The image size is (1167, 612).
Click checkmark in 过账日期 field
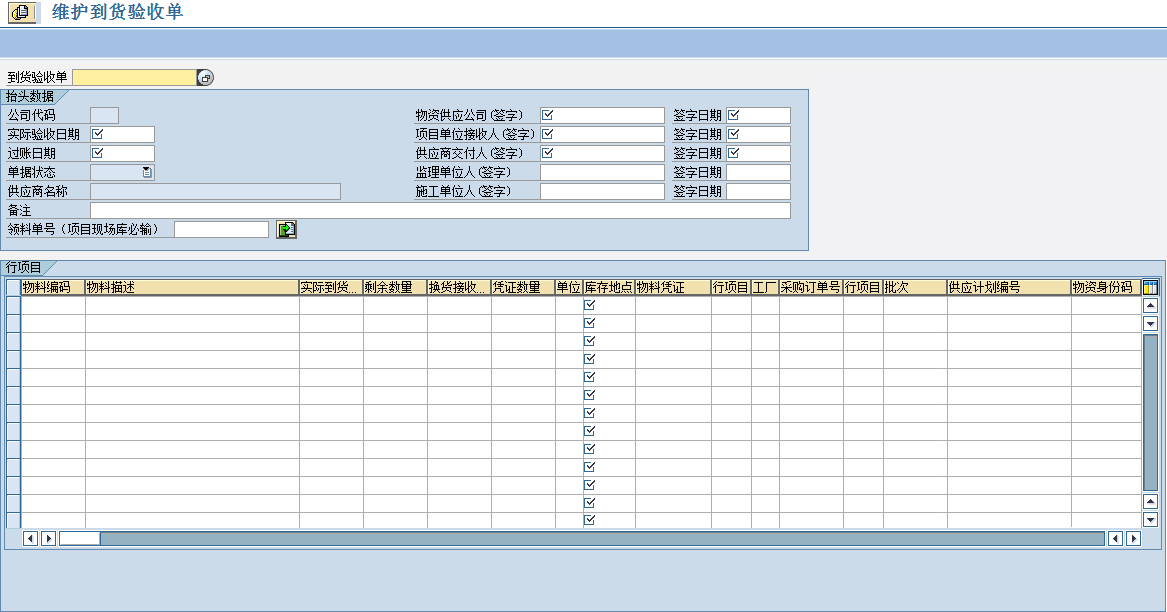pyautogui.click(x=98, y=153)
